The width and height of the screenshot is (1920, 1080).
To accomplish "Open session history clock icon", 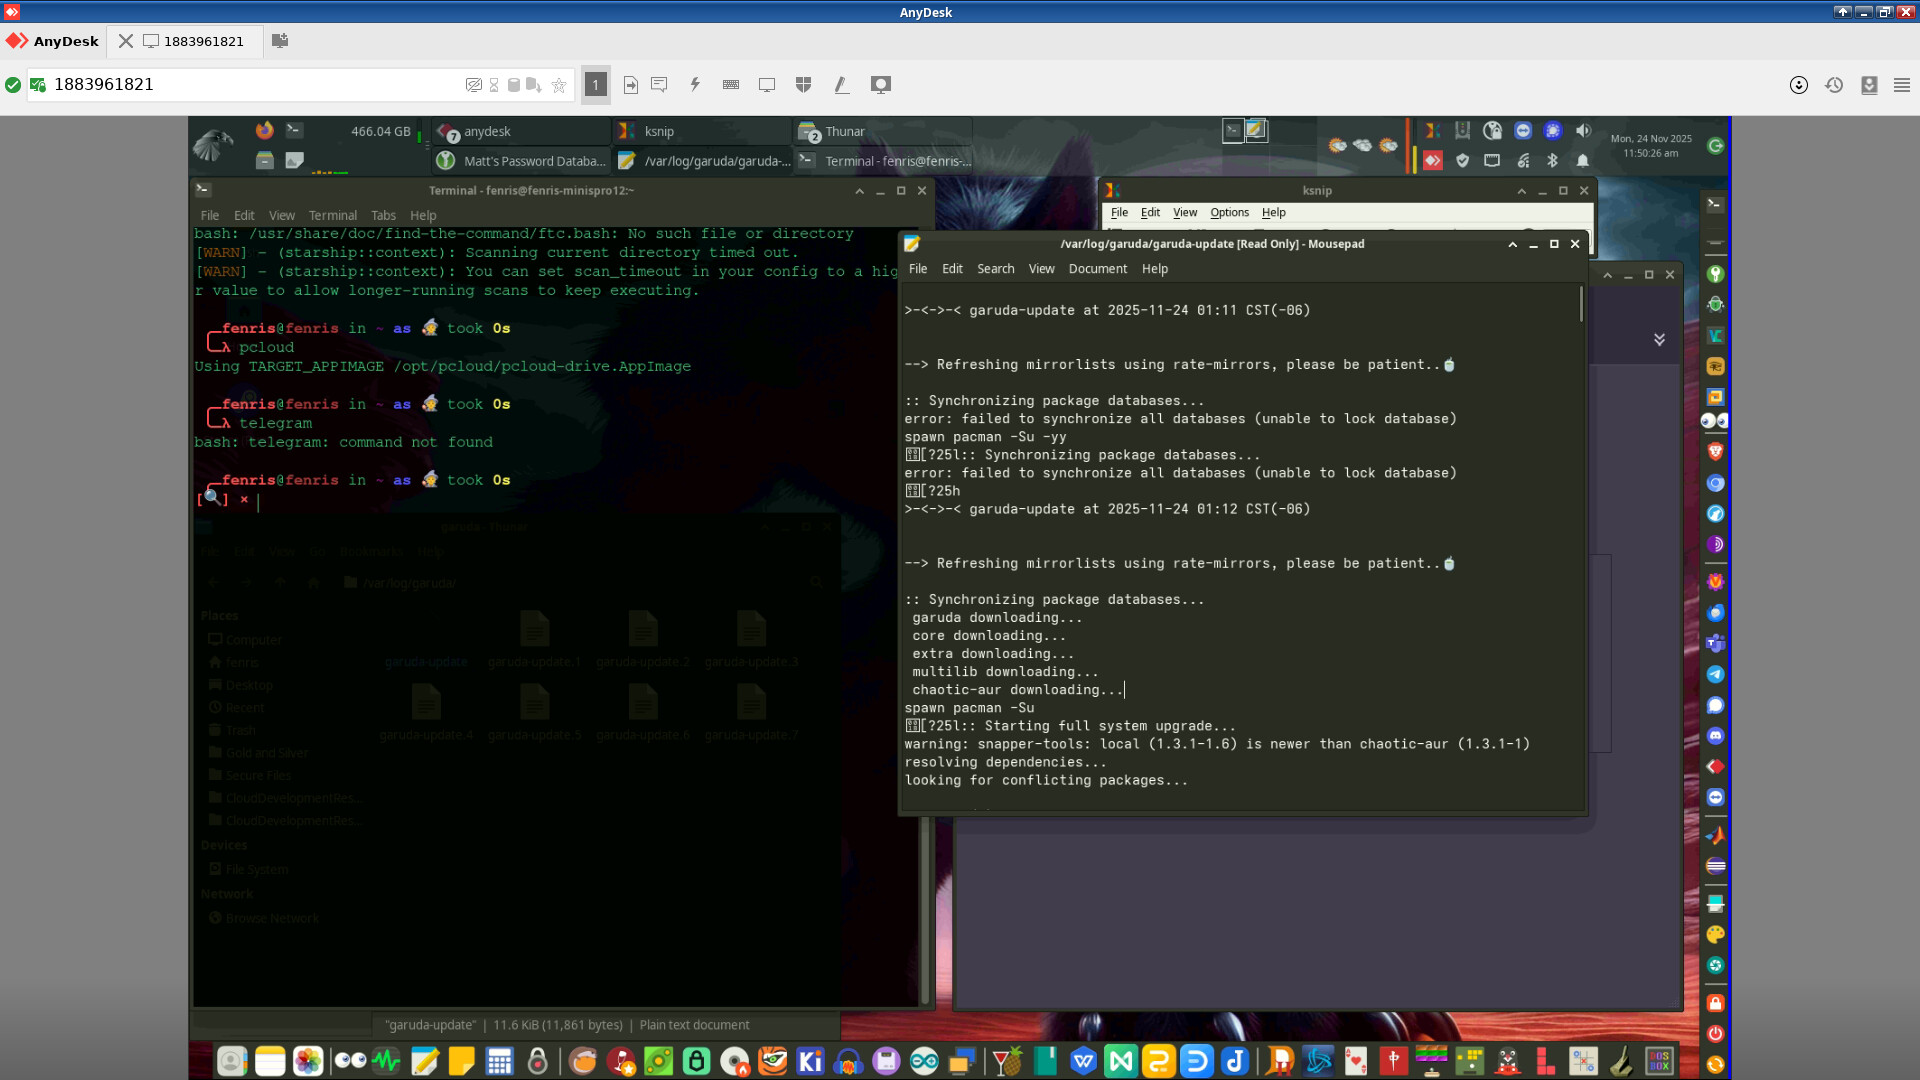I will (x=1834, y=85).
